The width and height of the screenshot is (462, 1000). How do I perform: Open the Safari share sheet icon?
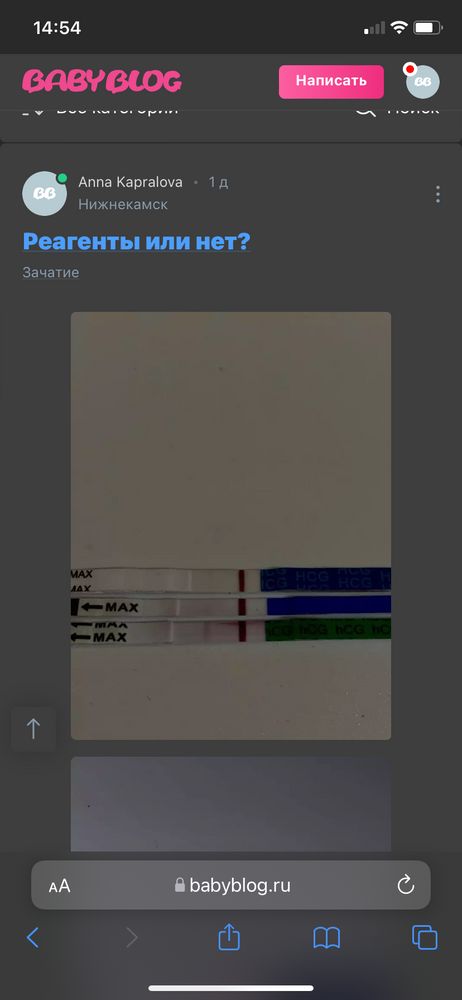click(x=229, y=937)
